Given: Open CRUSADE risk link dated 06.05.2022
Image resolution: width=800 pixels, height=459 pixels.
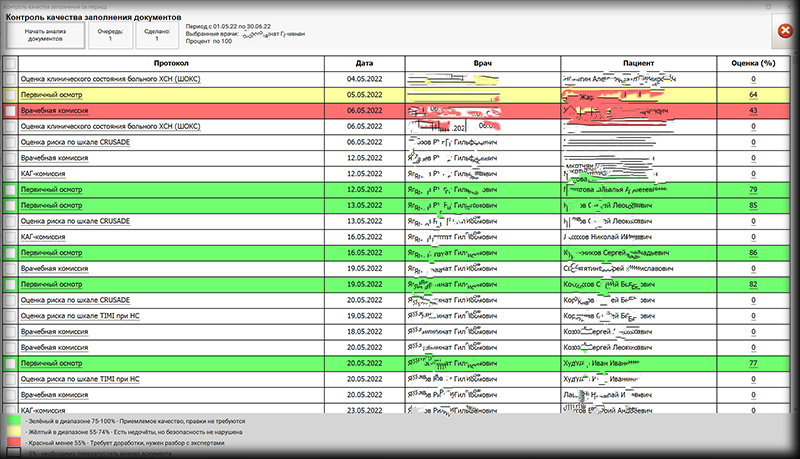Looking at the screenshot, I should tap(75, 142).
